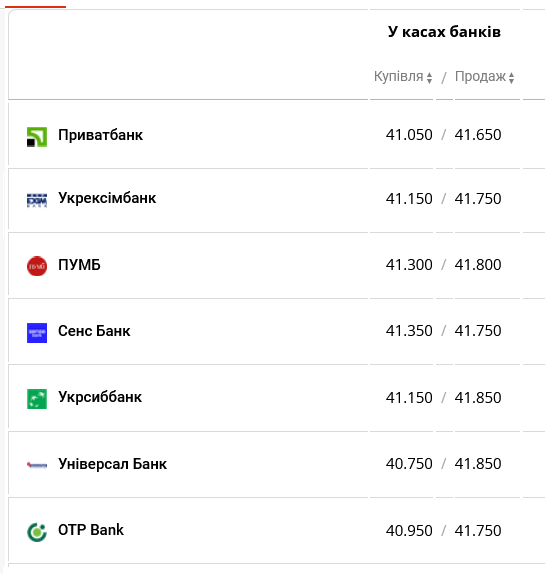The height and width of the screenshot is (574, 545).
Task: Open the OTP Bank link
Action: click(91, 530)
